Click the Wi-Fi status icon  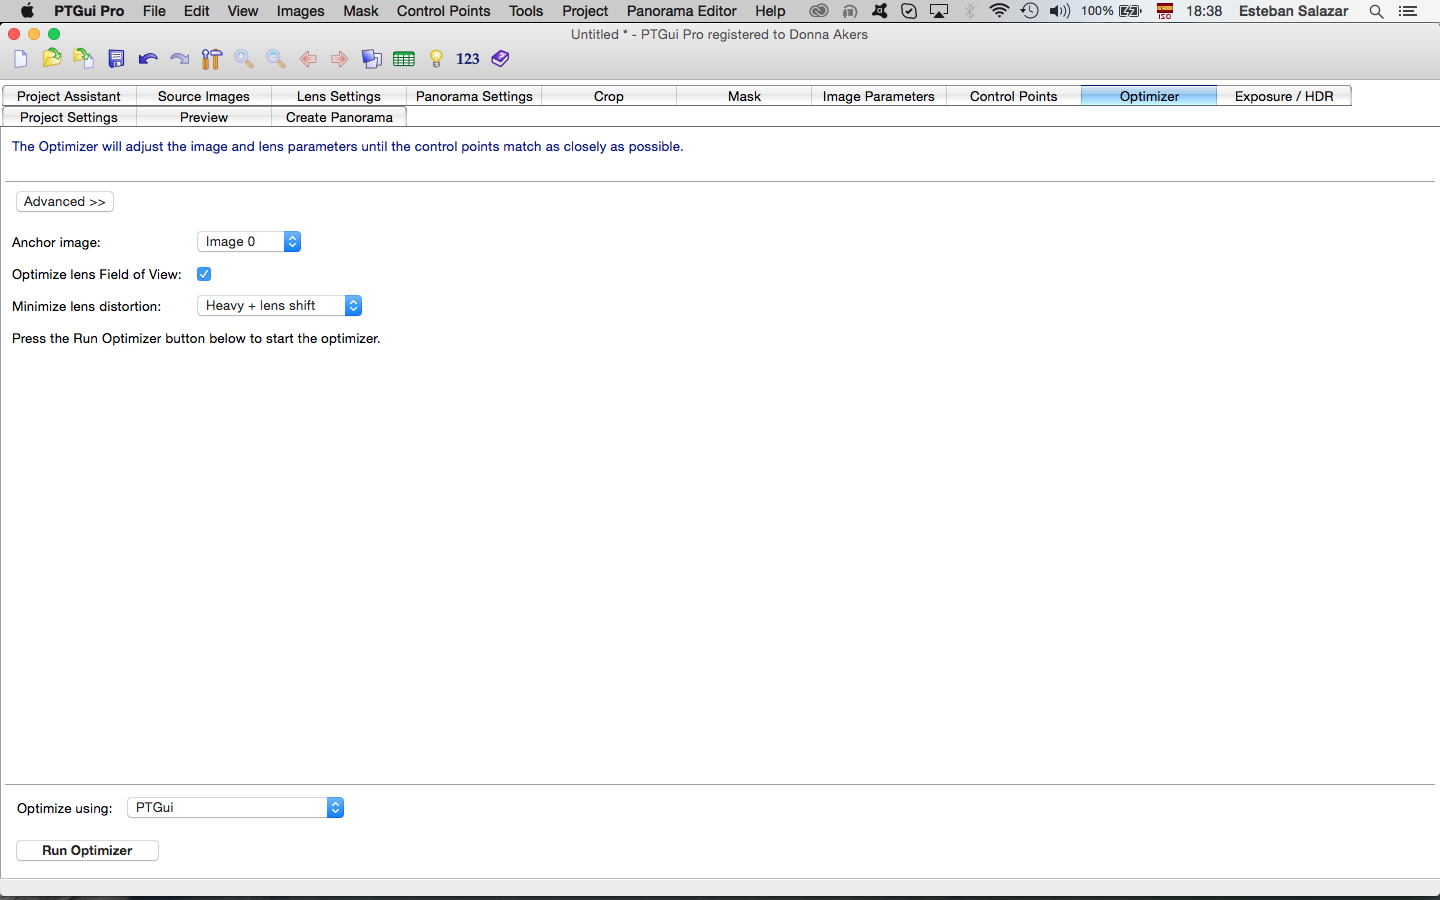(x=998, y=11)
